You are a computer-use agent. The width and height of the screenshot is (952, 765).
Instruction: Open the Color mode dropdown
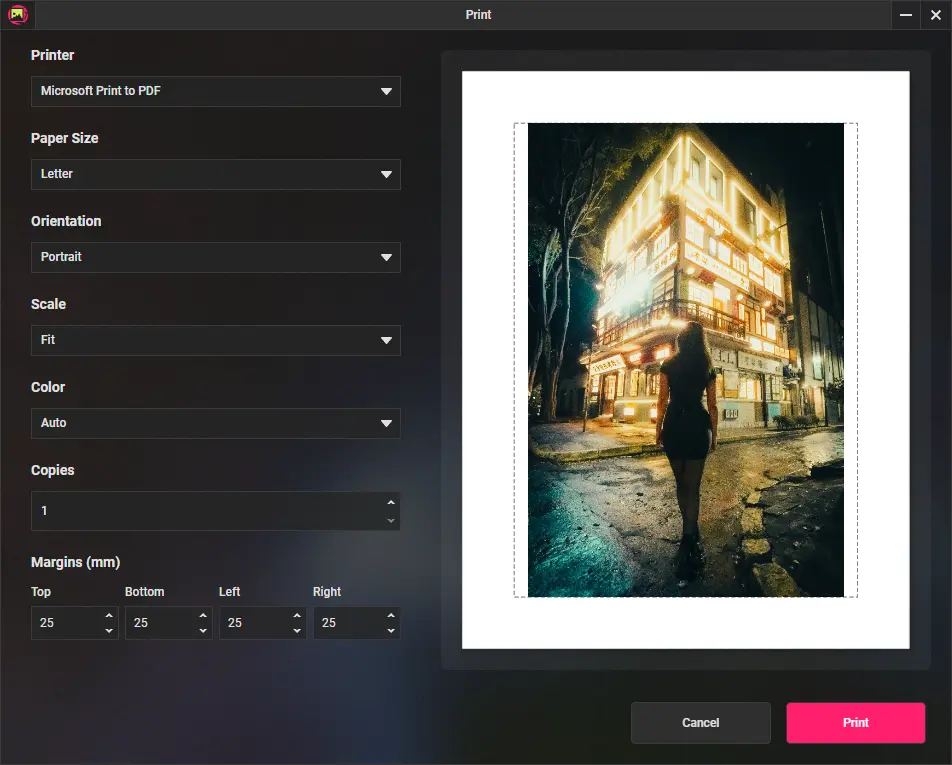pyautogui.click(x=215, y=423)
